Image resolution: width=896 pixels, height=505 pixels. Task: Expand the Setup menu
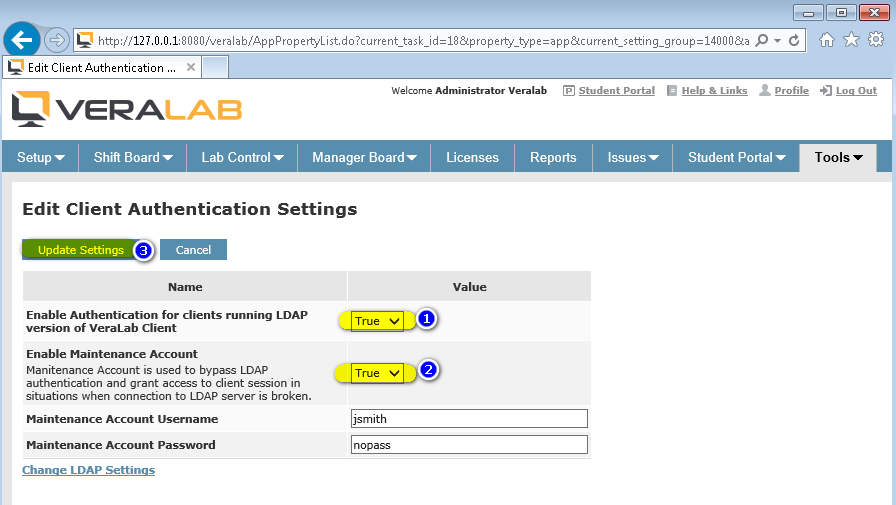pos(41,157)
